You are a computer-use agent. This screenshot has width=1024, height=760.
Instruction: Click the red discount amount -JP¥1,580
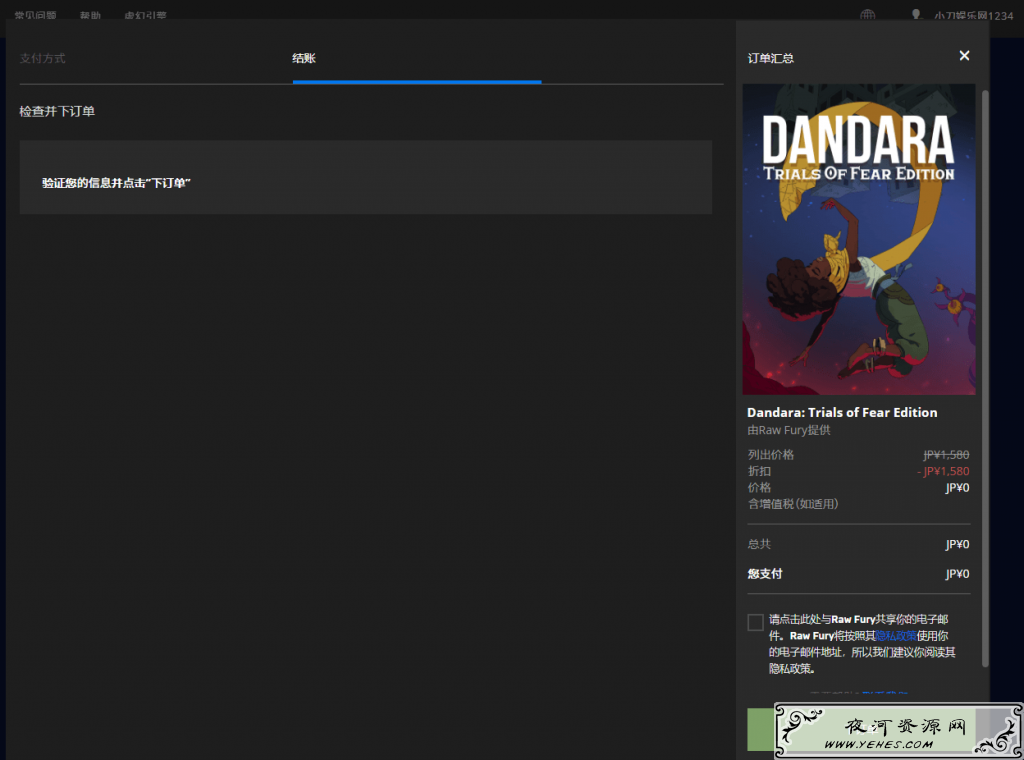pos(943,471)
